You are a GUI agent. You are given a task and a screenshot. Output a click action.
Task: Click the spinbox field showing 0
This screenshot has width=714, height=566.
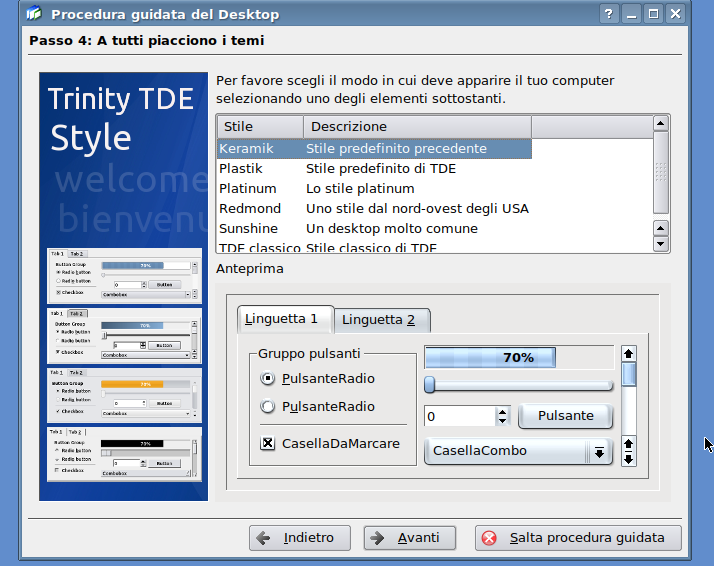coord(460,416)
